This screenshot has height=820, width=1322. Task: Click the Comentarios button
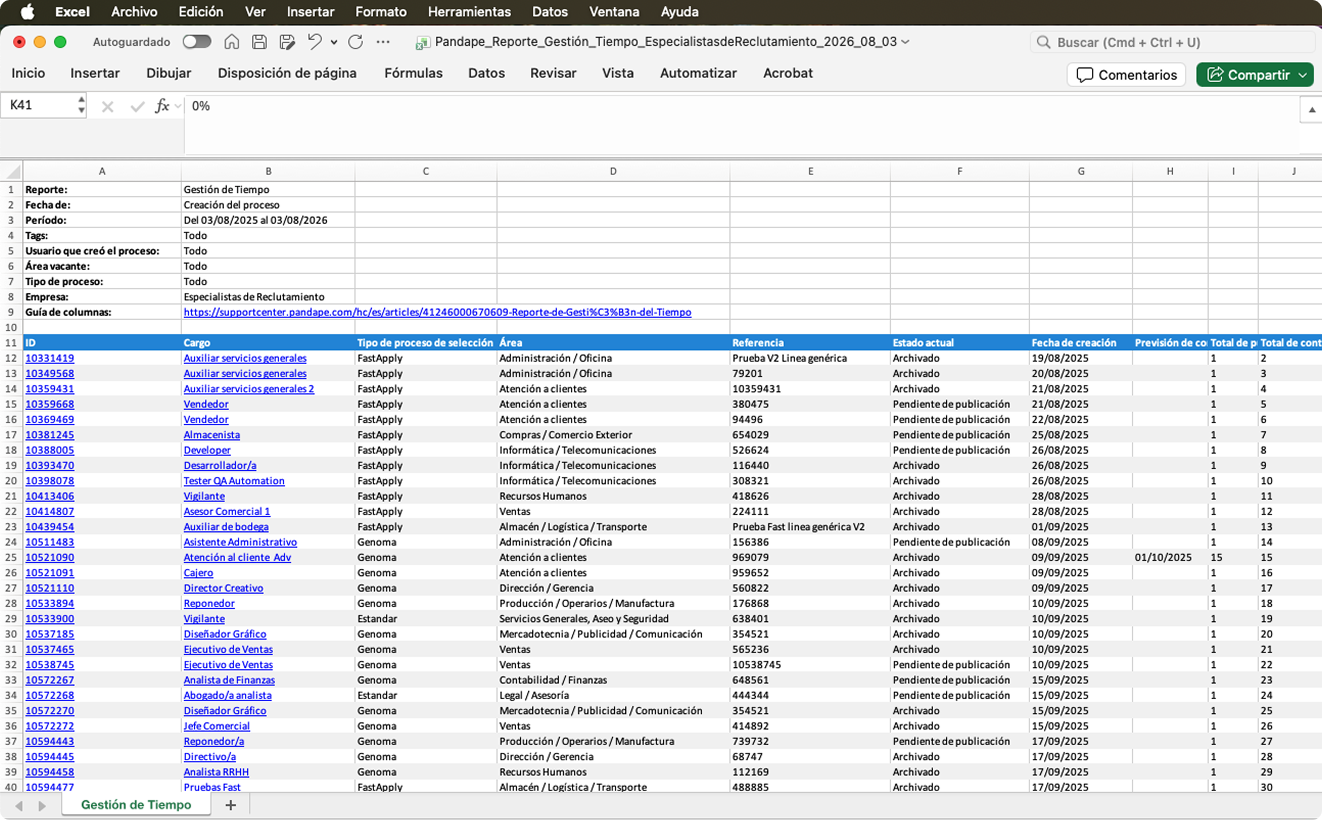[1126, 75]
